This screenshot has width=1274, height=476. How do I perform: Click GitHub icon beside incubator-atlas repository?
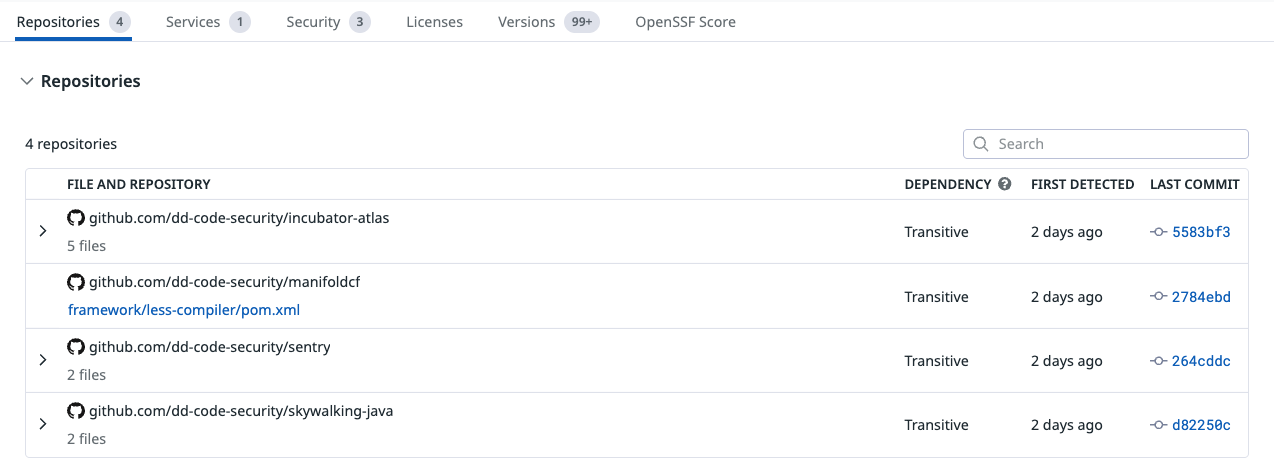[76, 218]
